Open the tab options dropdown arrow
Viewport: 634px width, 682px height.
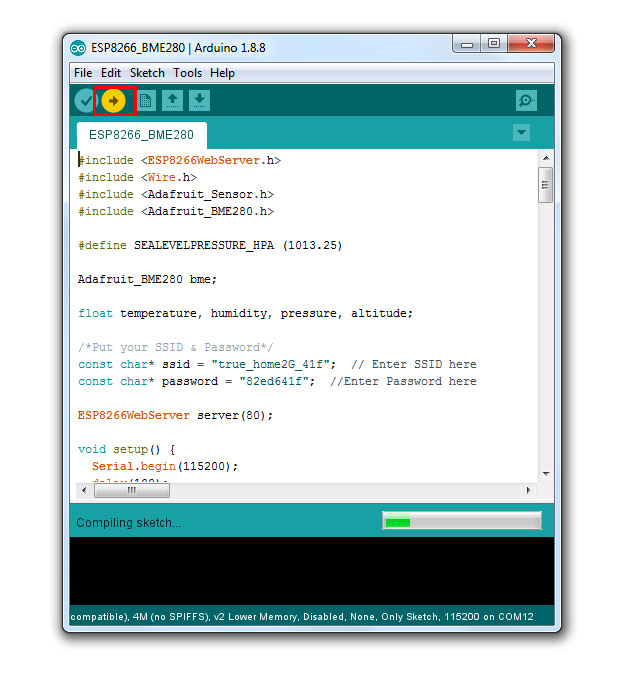coord(521,132)
